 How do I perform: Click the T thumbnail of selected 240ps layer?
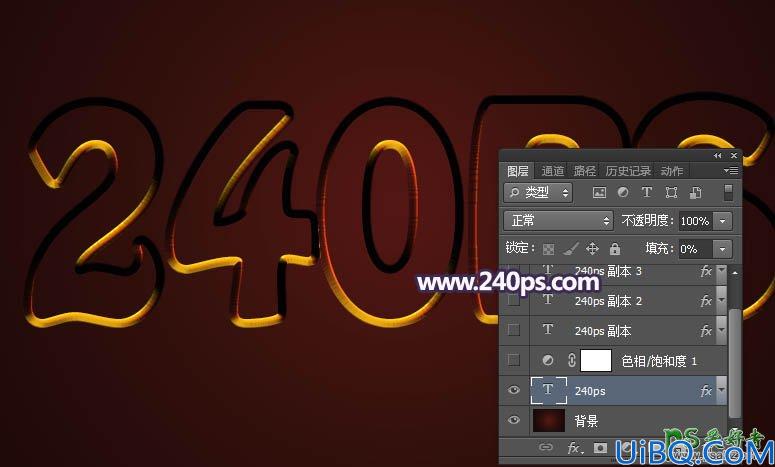(549, 390)
